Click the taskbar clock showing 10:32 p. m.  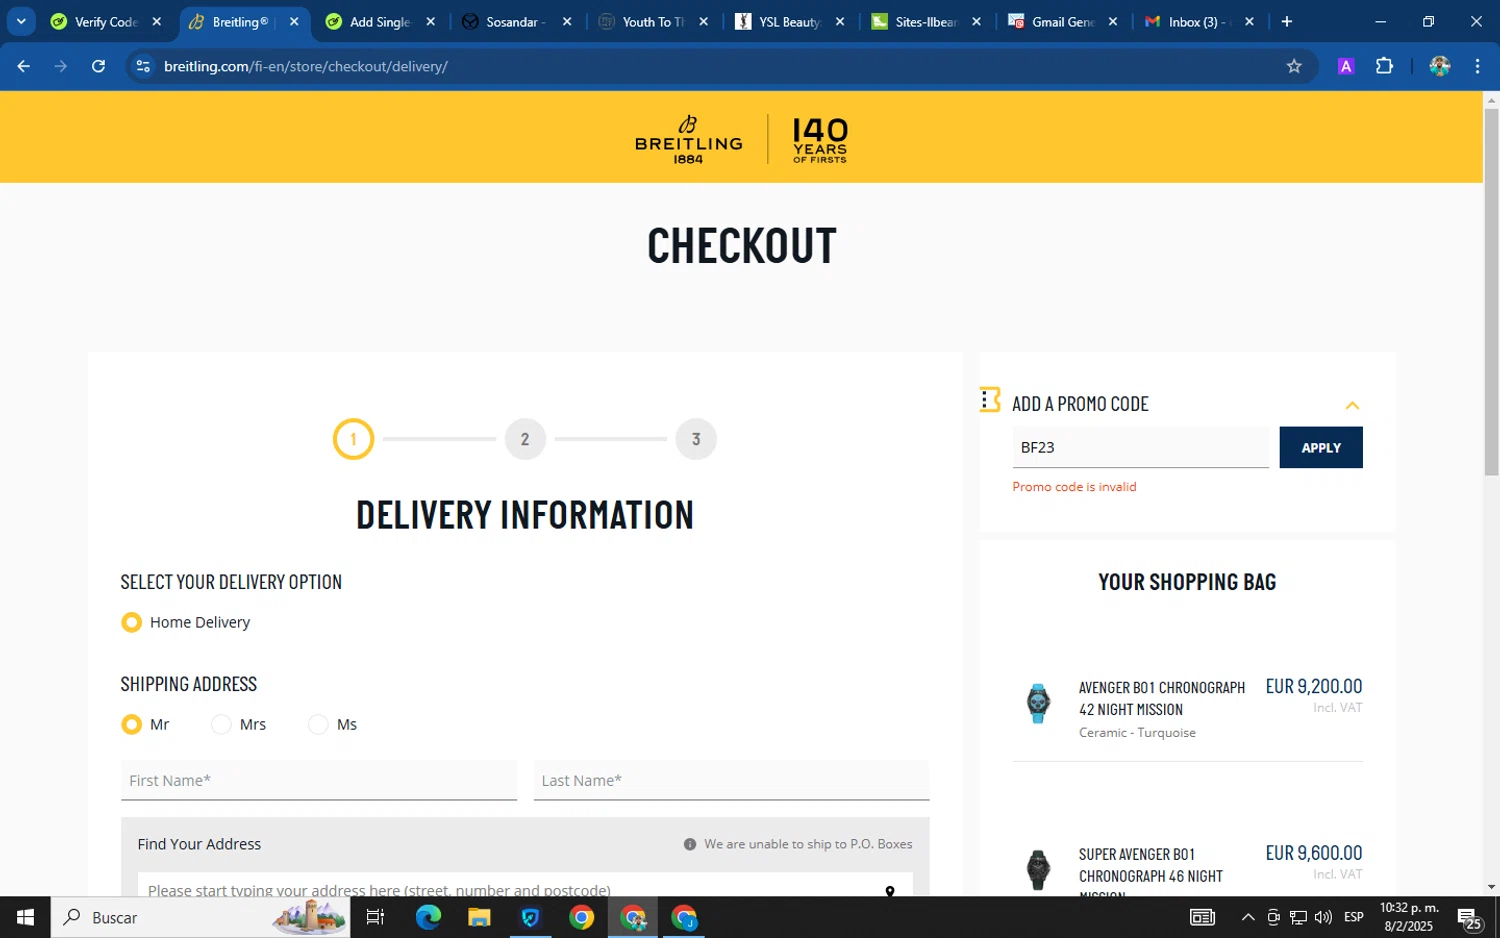coord(1409,917)
